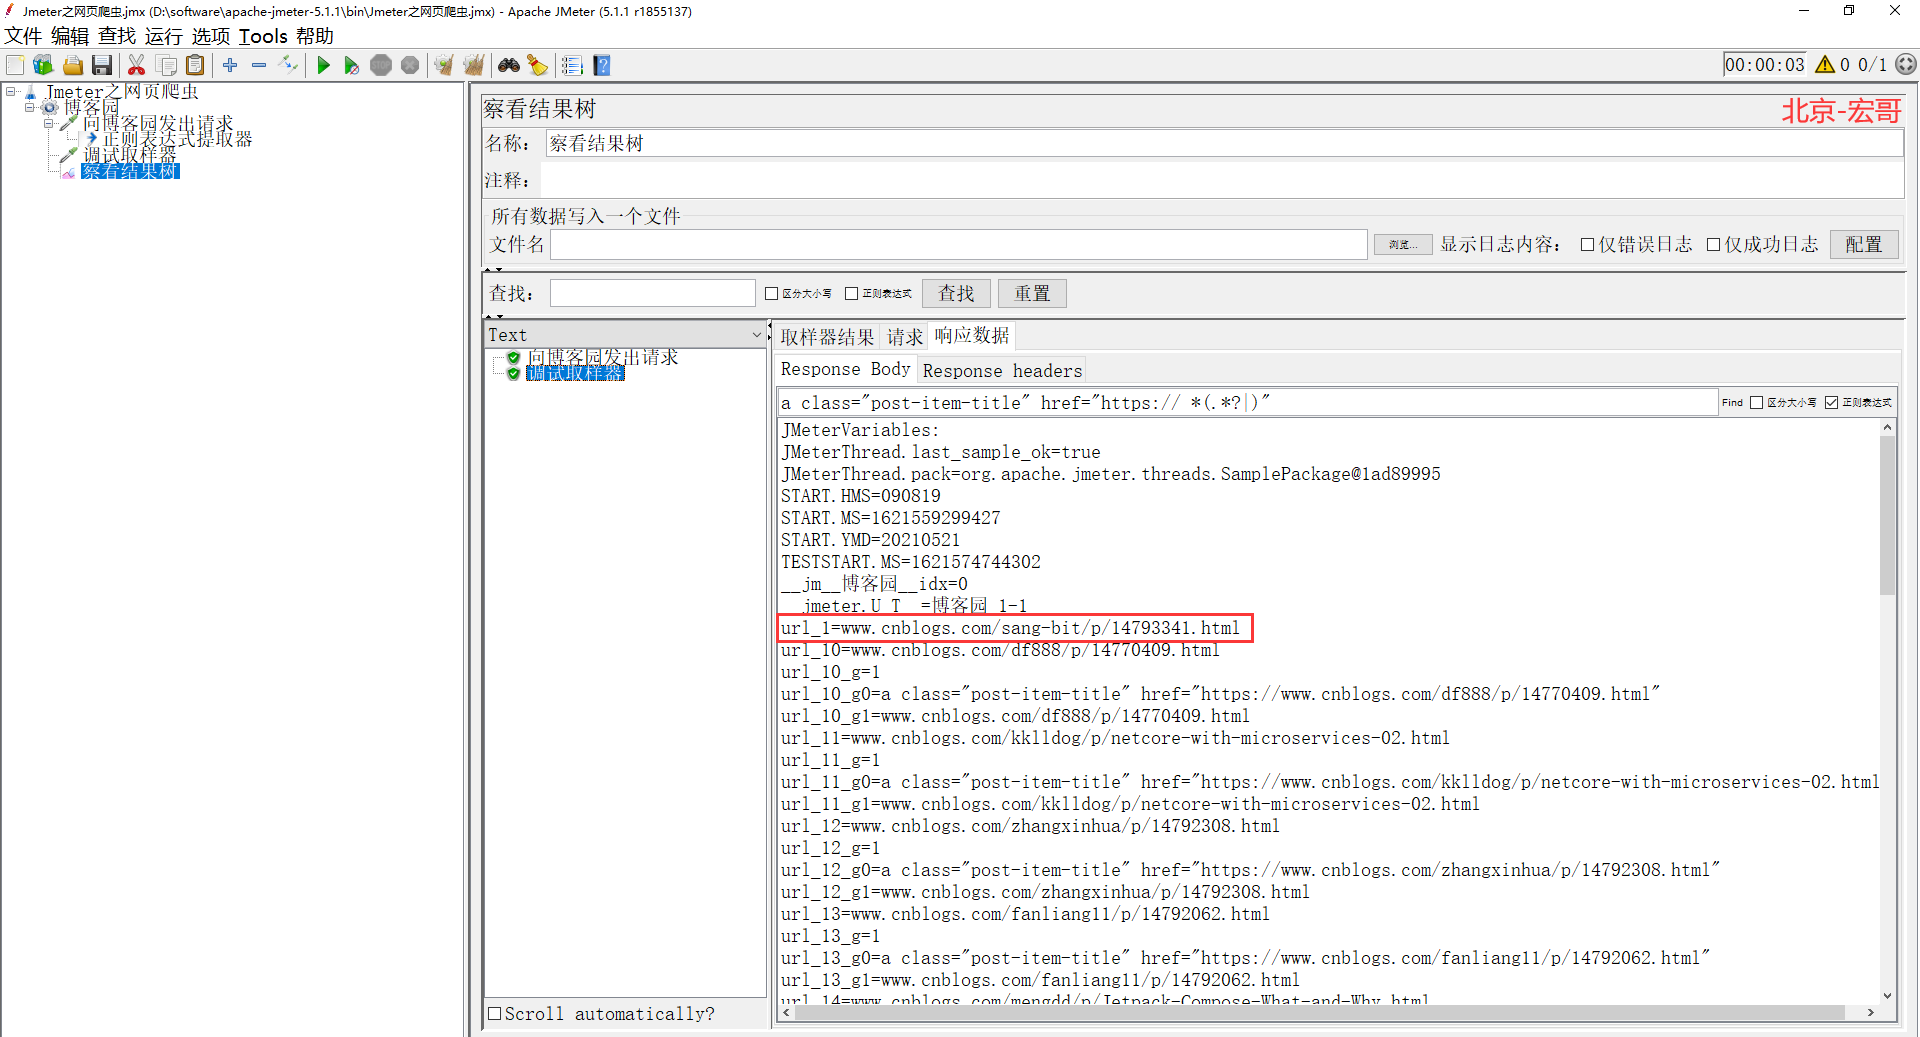Click the New test plan icon

tap(15, 65)
